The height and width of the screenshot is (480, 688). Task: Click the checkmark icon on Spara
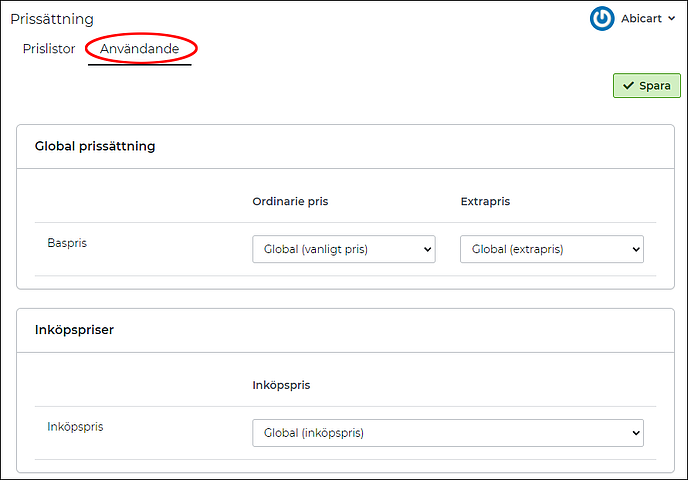628,86
